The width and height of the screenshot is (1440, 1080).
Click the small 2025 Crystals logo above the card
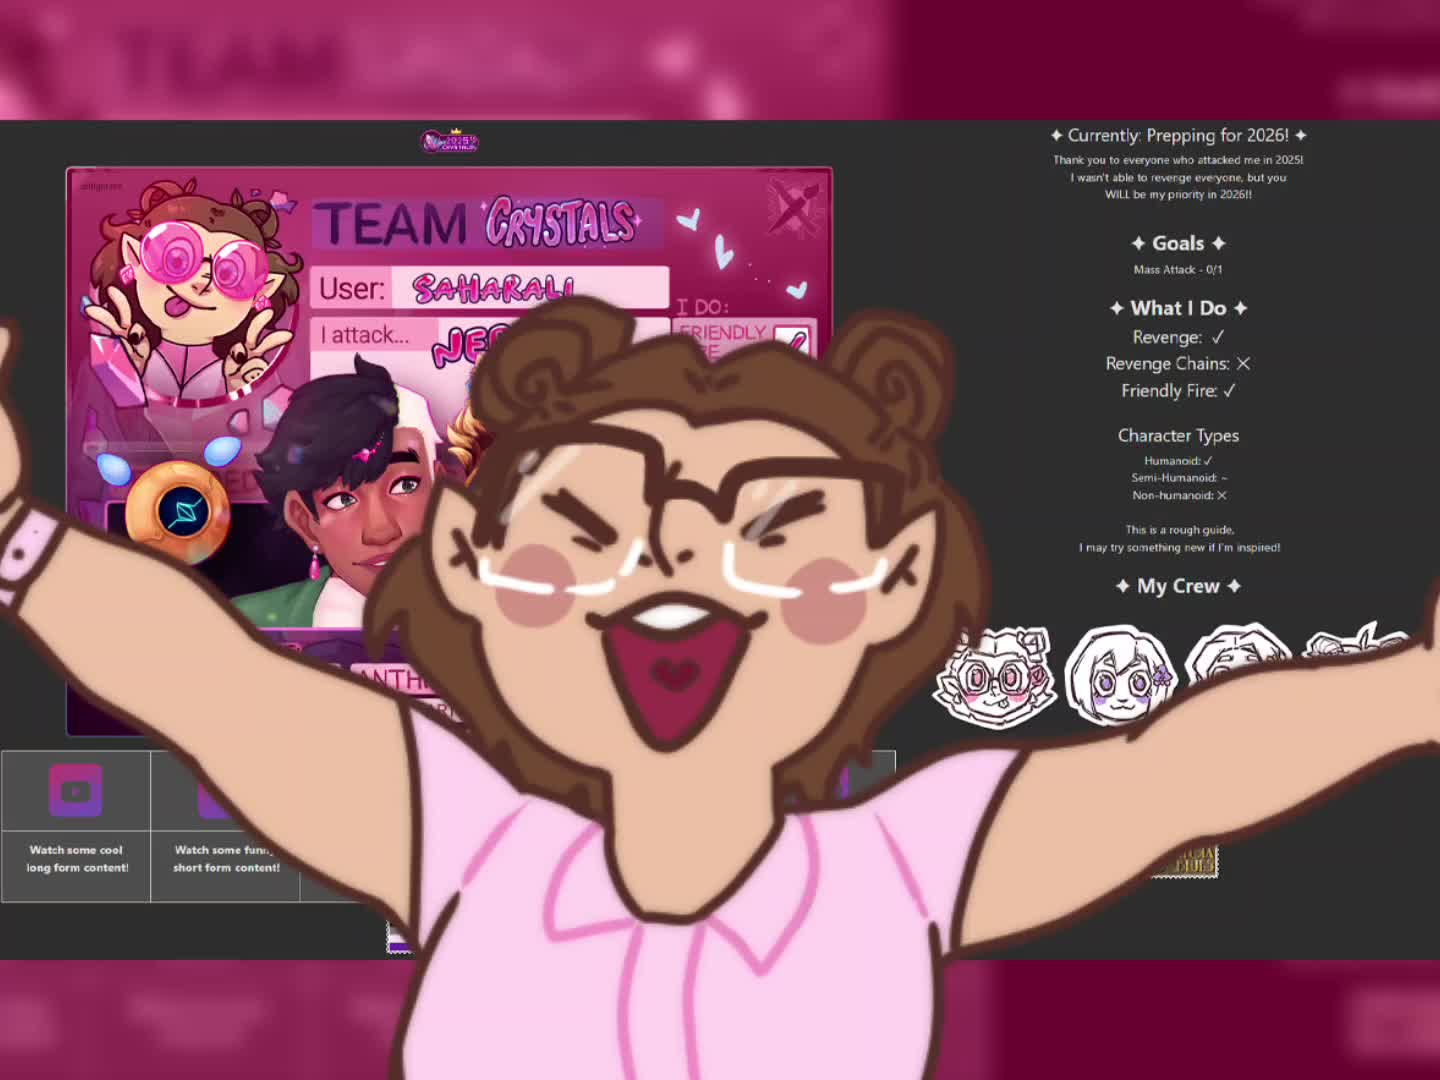point(450,141)
